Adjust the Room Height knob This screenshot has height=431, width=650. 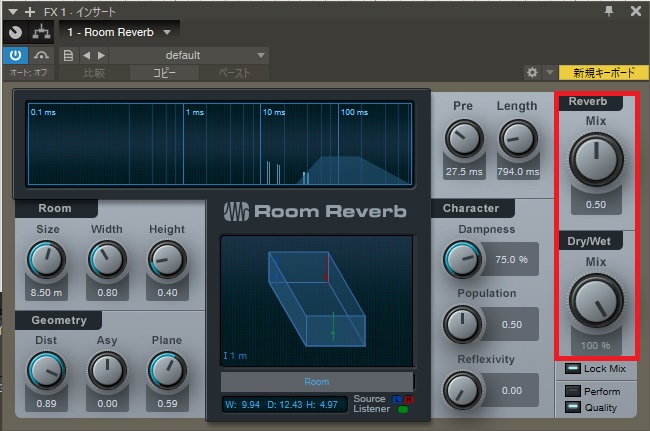click(167, 259)
